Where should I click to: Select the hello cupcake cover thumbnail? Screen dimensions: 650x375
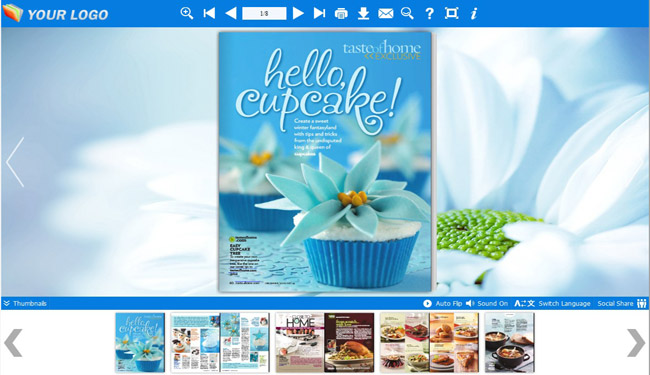coord(140,342)
